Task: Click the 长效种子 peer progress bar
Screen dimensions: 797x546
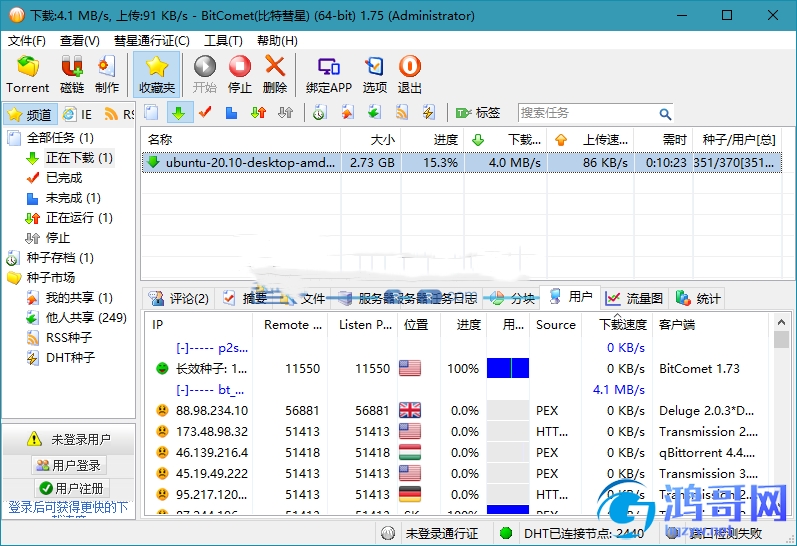Action: [508, 368]
